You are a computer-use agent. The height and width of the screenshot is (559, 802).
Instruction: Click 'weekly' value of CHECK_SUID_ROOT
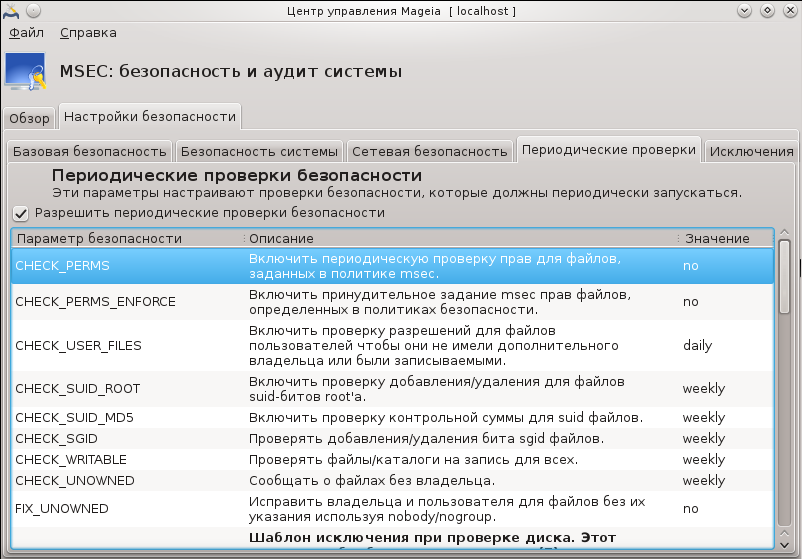coord(704,389)
